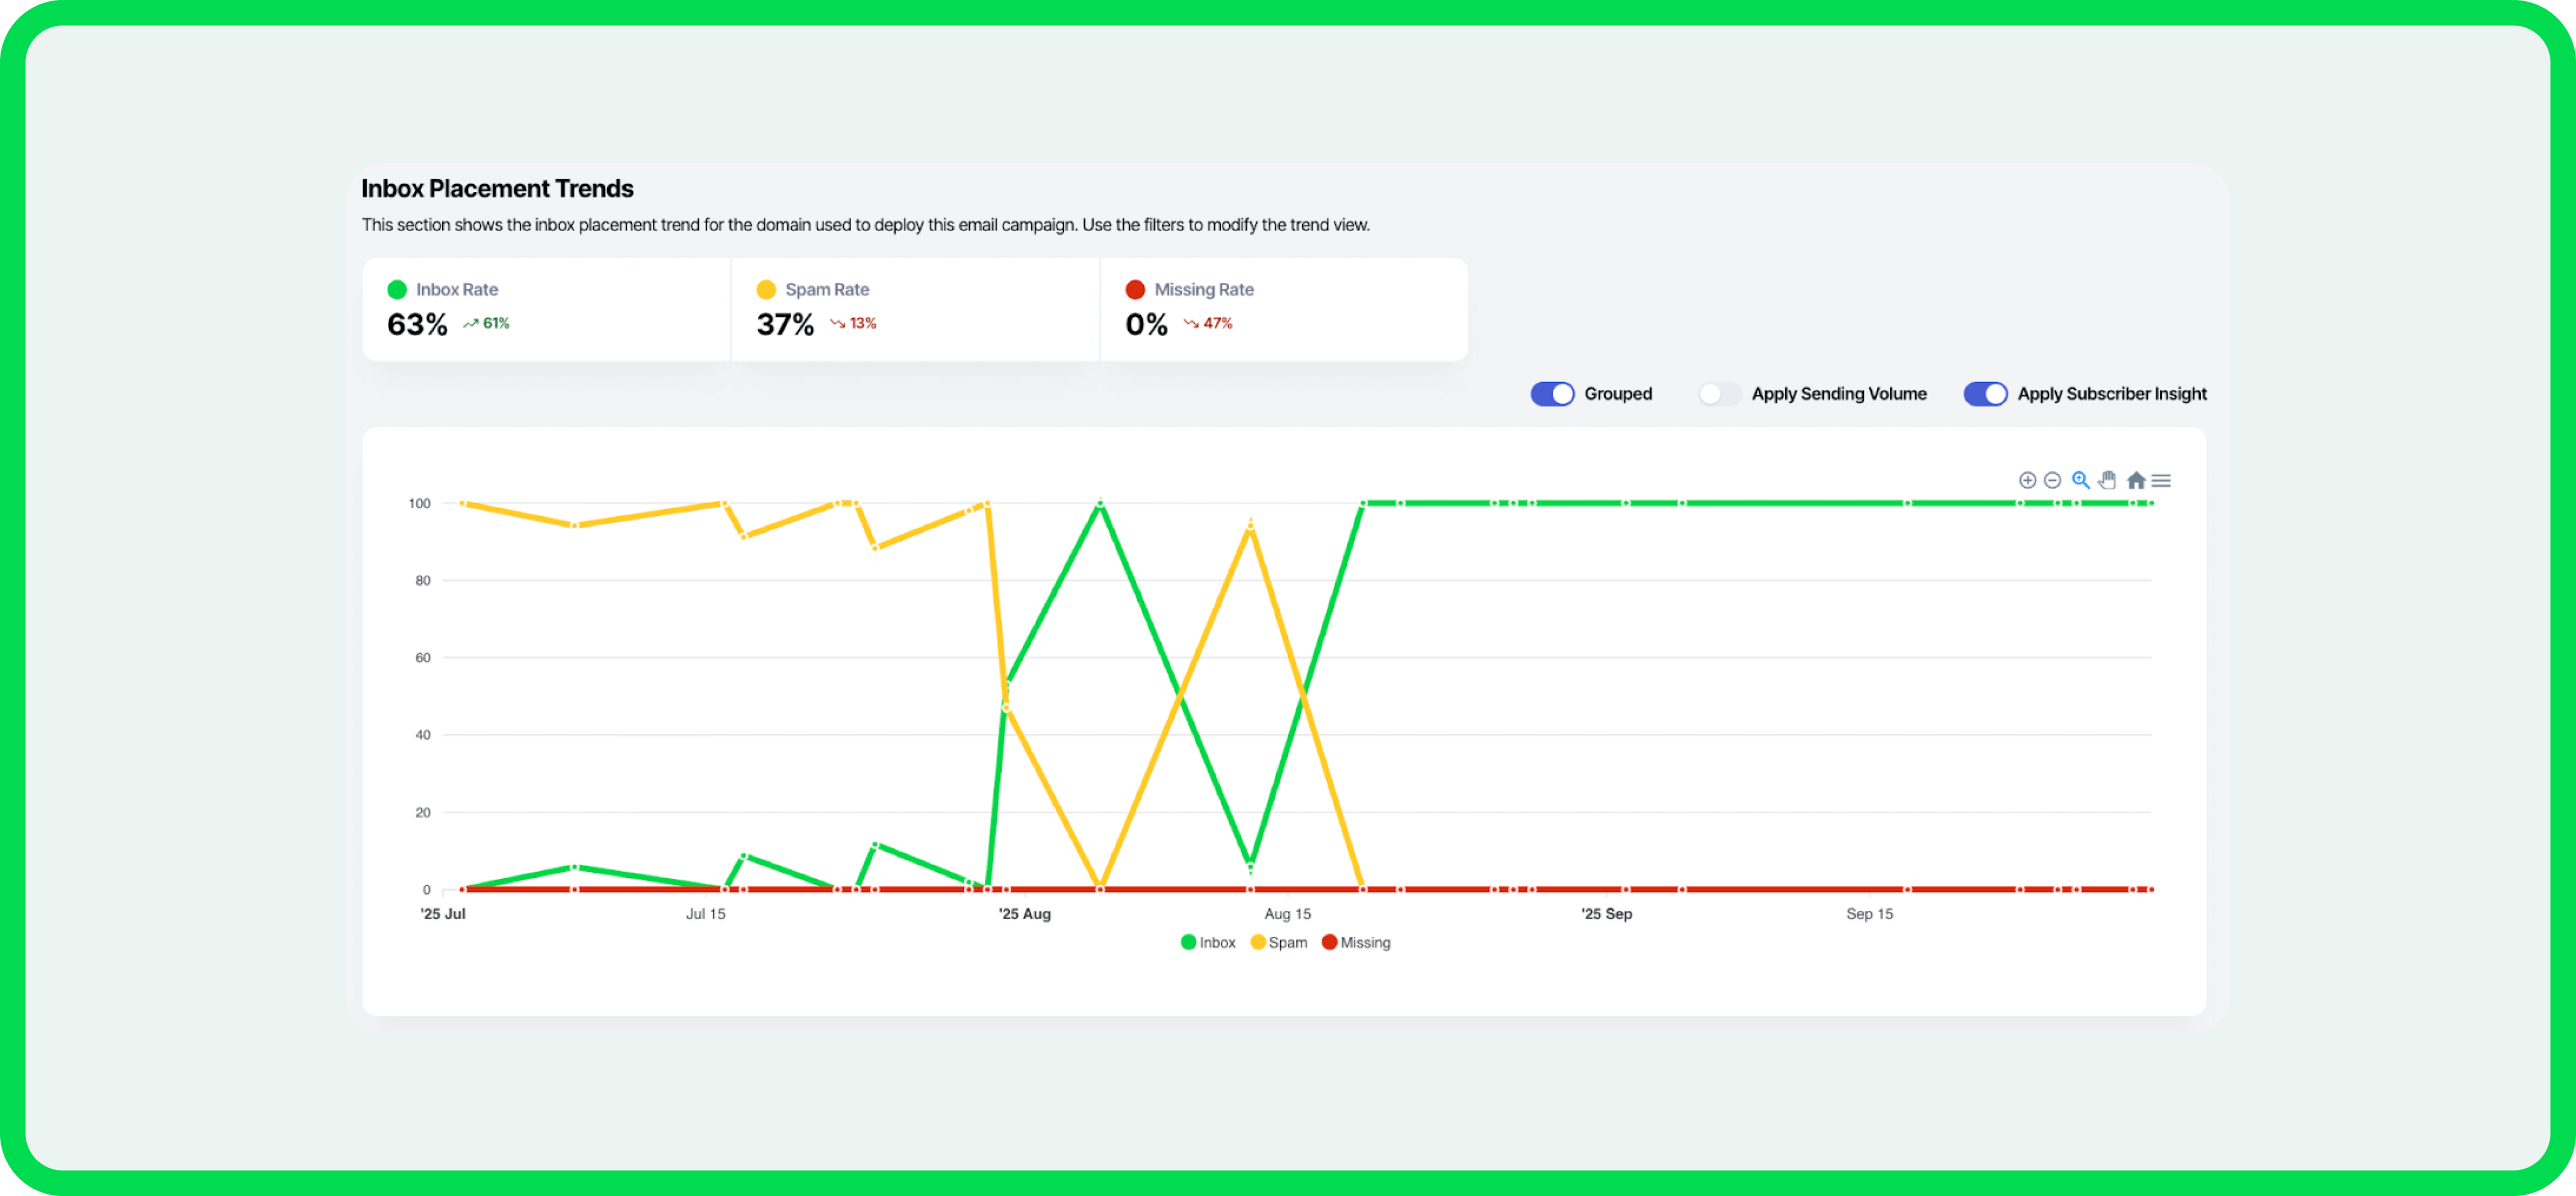This screenshot has width=2576, height=1196.
Task: Click the Spam Rate stat card
Action: pos(914,309)
